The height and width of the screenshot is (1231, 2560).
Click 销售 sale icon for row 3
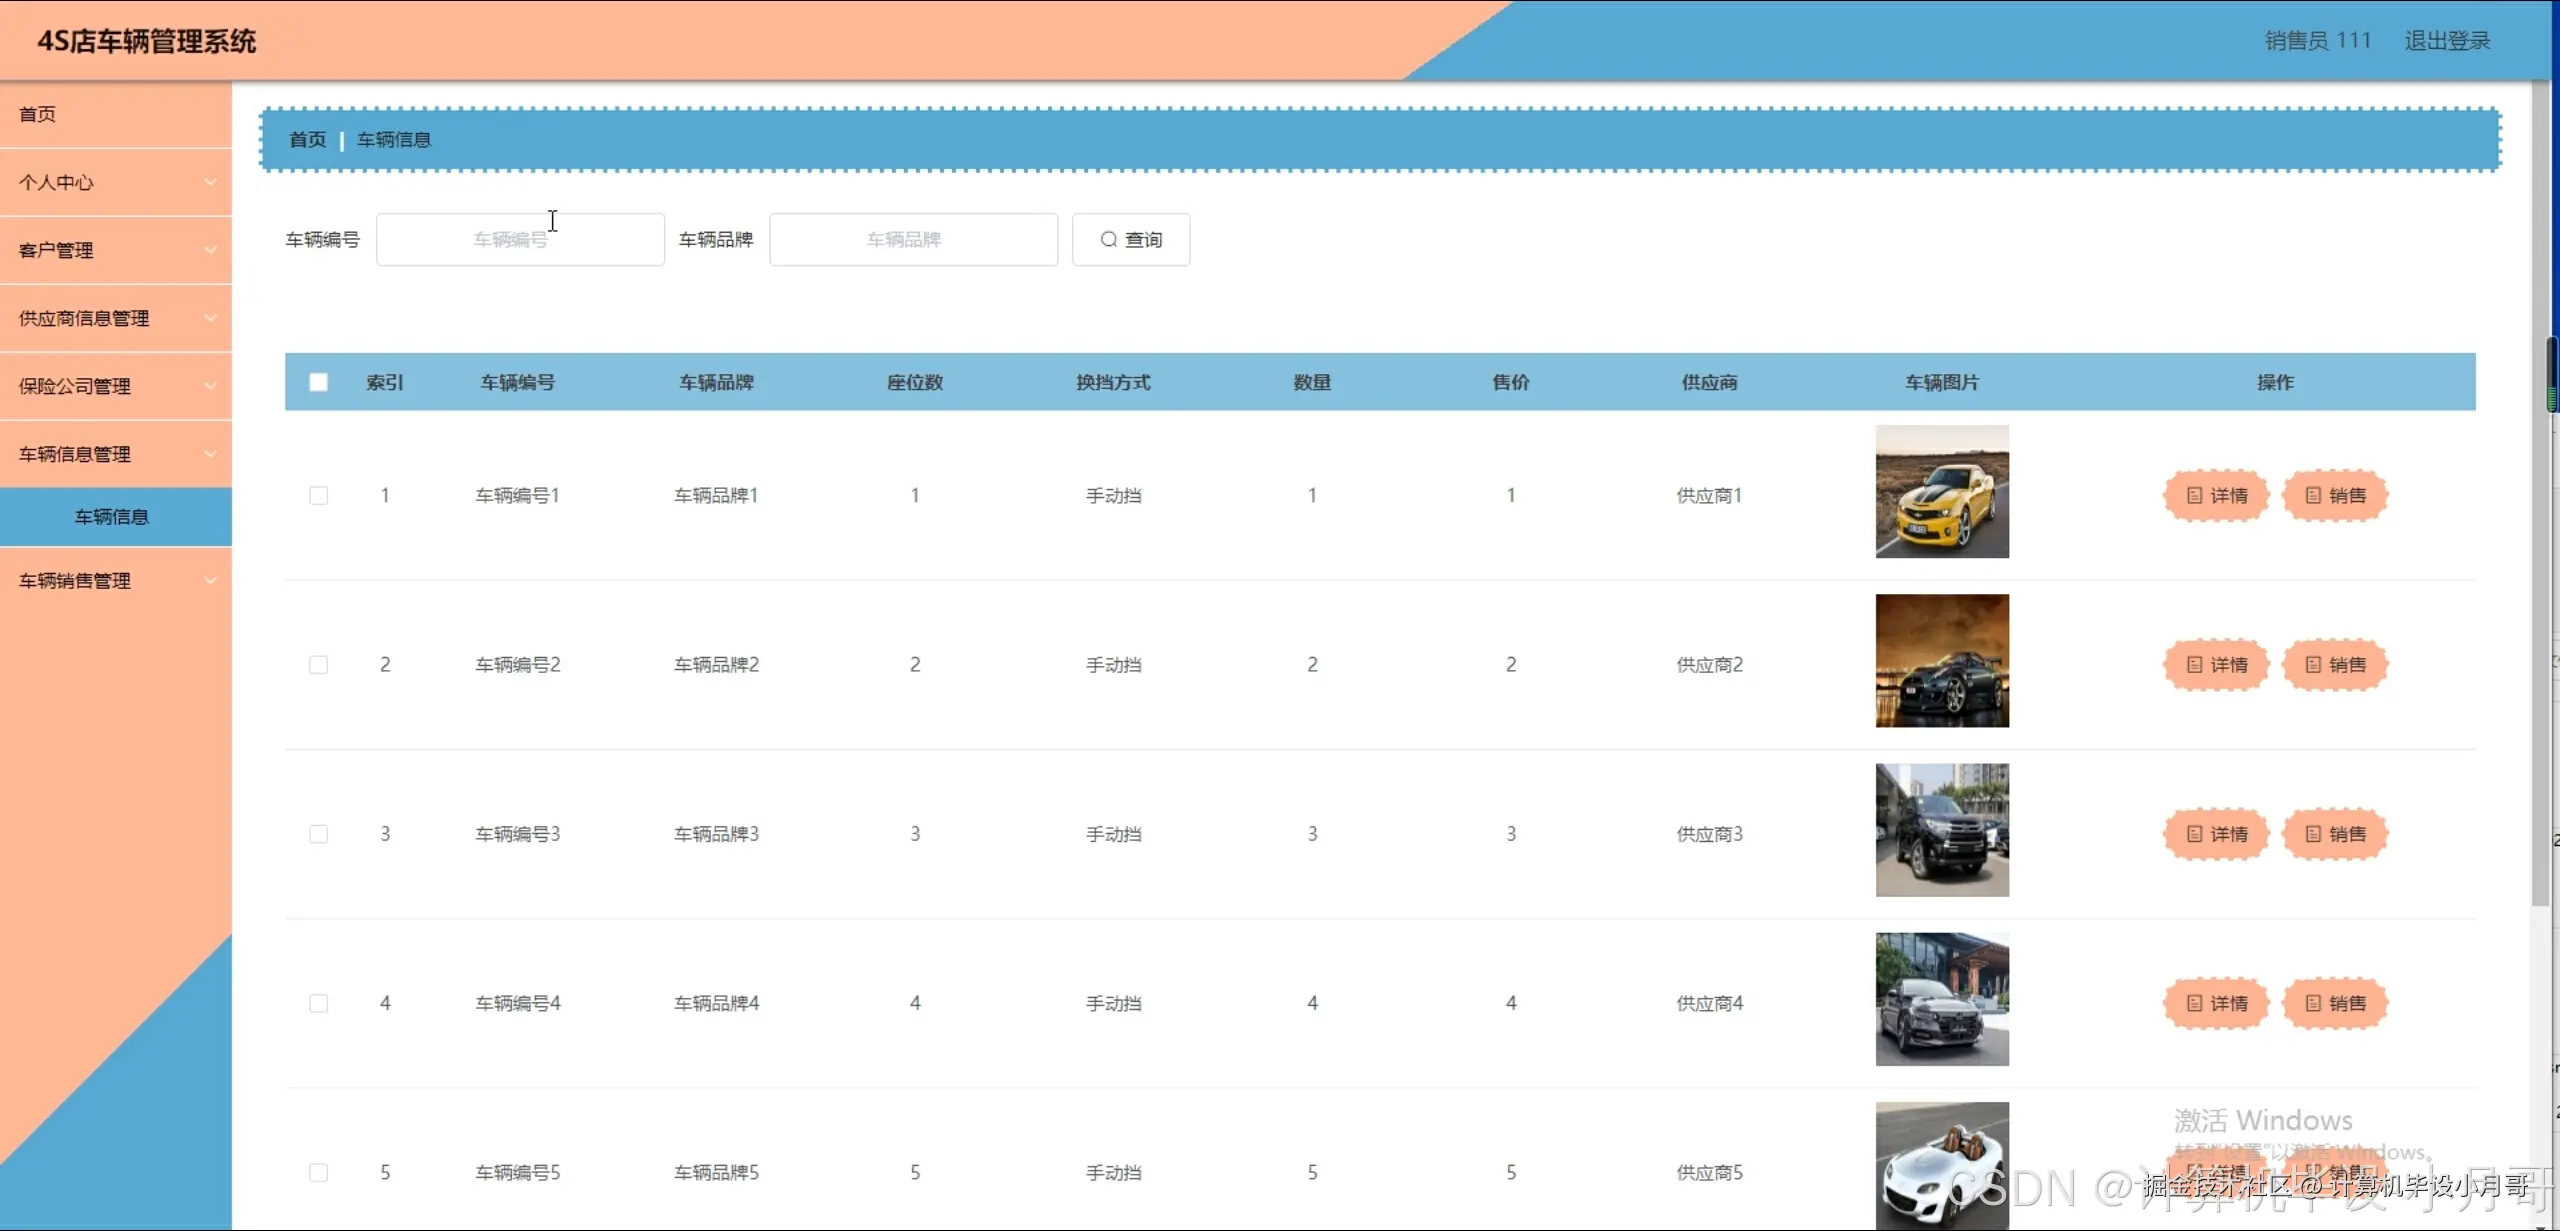coord(2312,834)
